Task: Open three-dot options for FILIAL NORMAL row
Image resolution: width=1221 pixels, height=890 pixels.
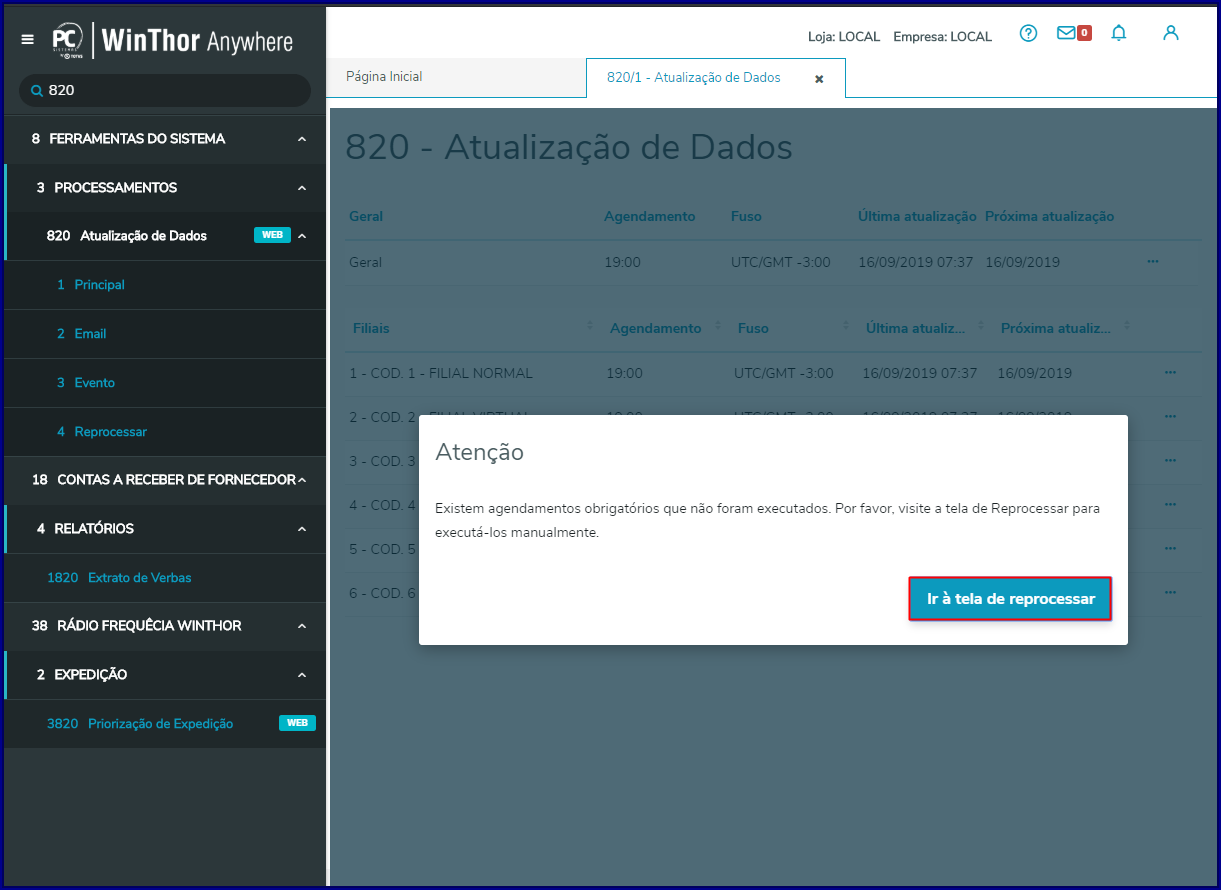Action: (1170, 372)
